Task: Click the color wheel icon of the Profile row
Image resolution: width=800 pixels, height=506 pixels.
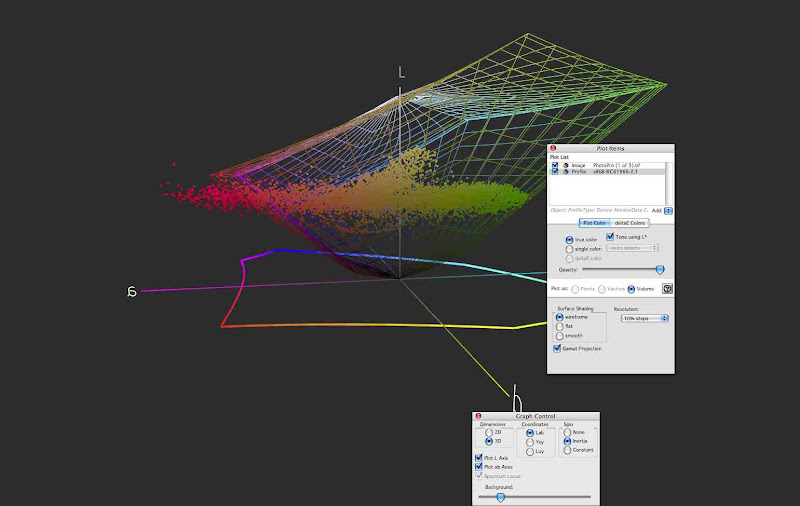Action: [x=565, y=172]
